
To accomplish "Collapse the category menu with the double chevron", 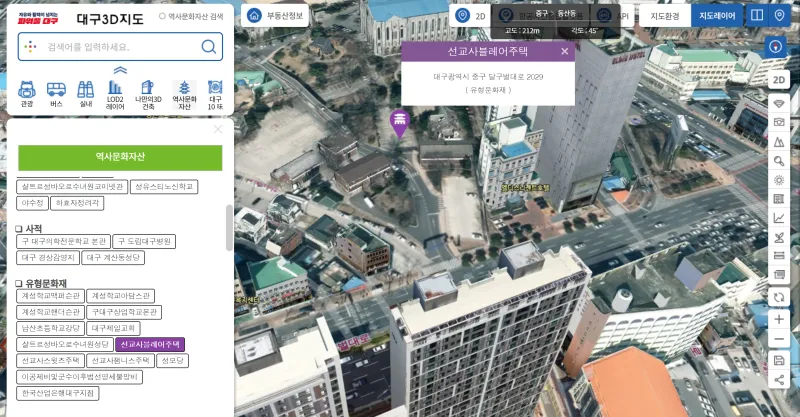I will [x=119, y=70].
